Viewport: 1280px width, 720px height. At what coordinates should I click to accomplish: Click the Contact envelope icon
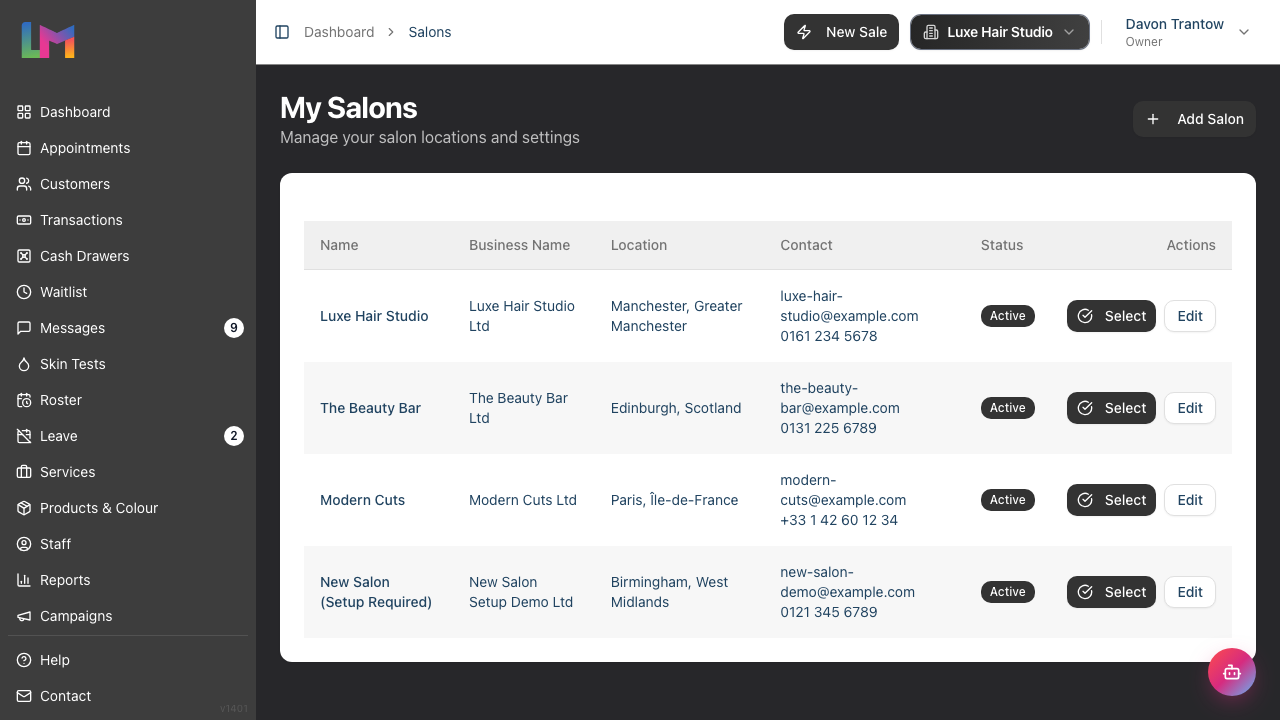[x=24, y=696]
